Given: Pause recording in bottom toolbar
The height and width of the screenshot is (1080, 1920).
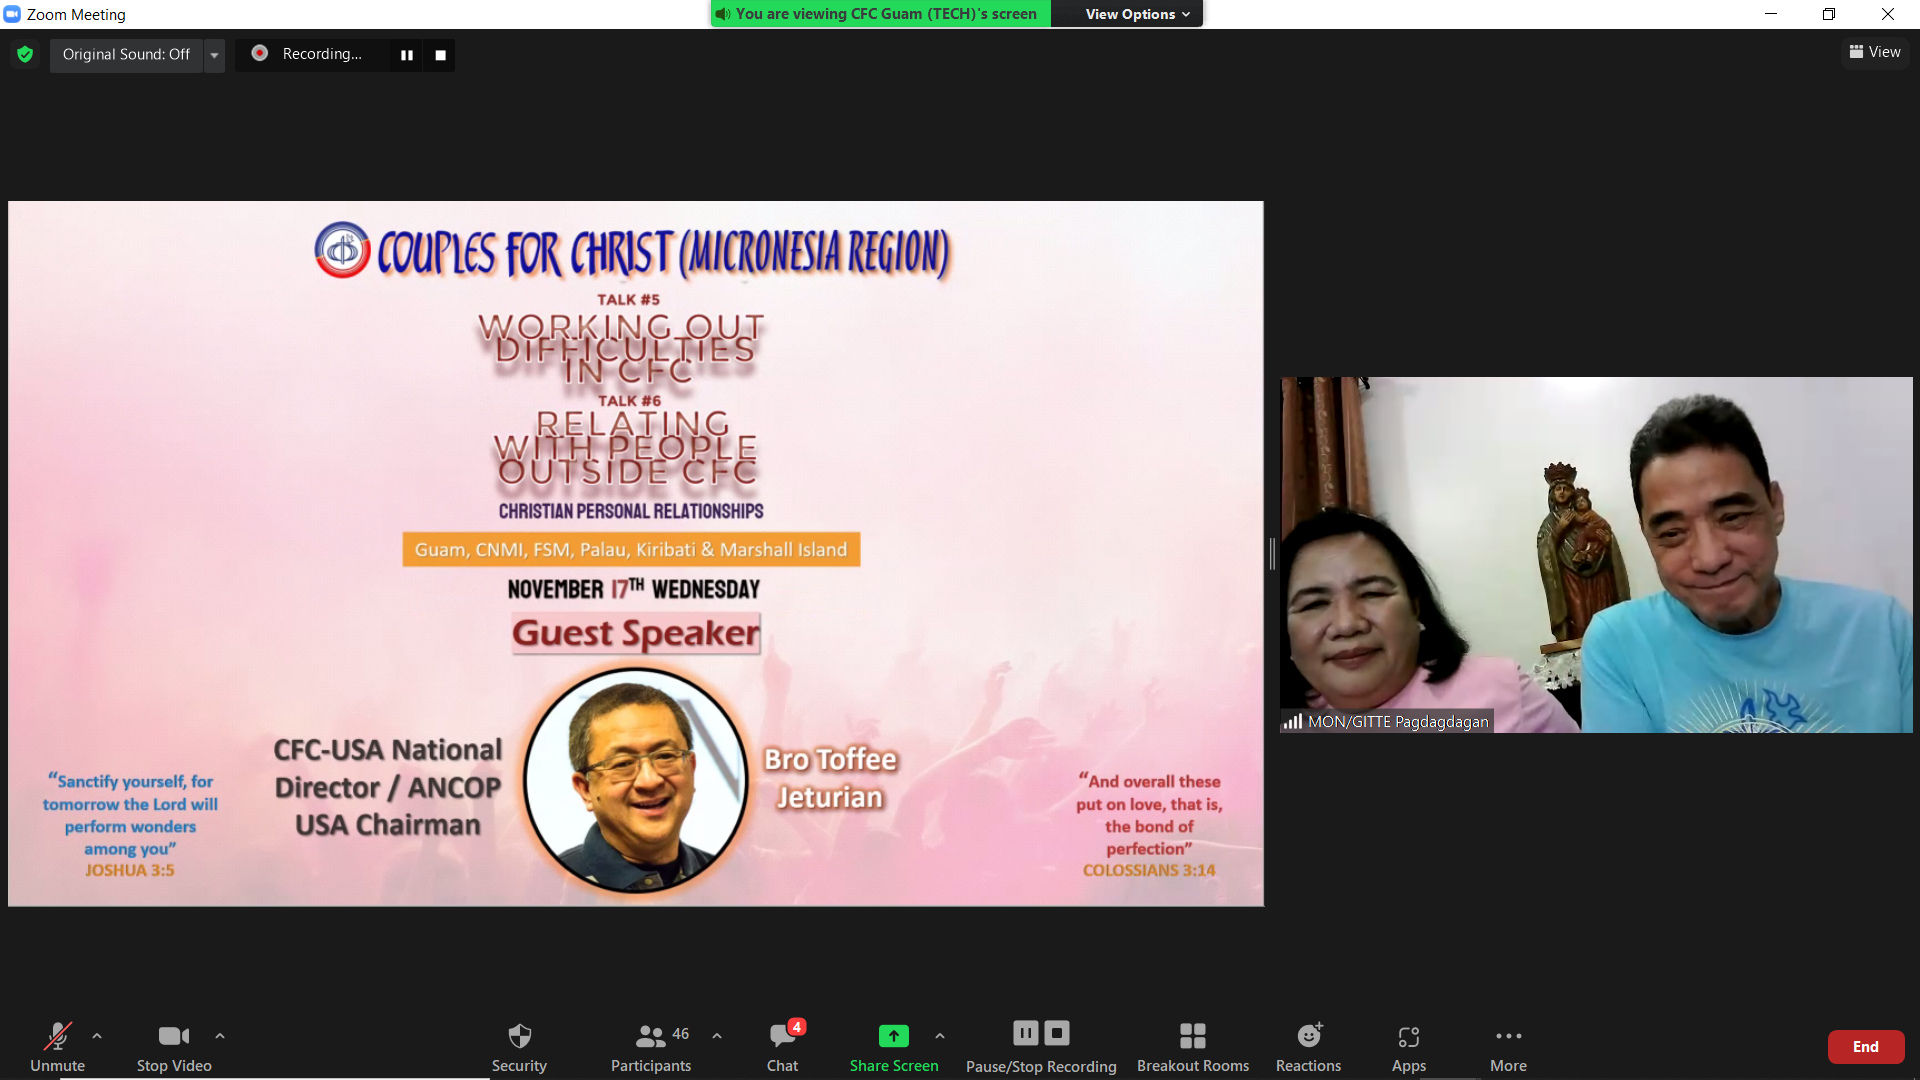Looking at the screenshot, I should 1026,1033.
